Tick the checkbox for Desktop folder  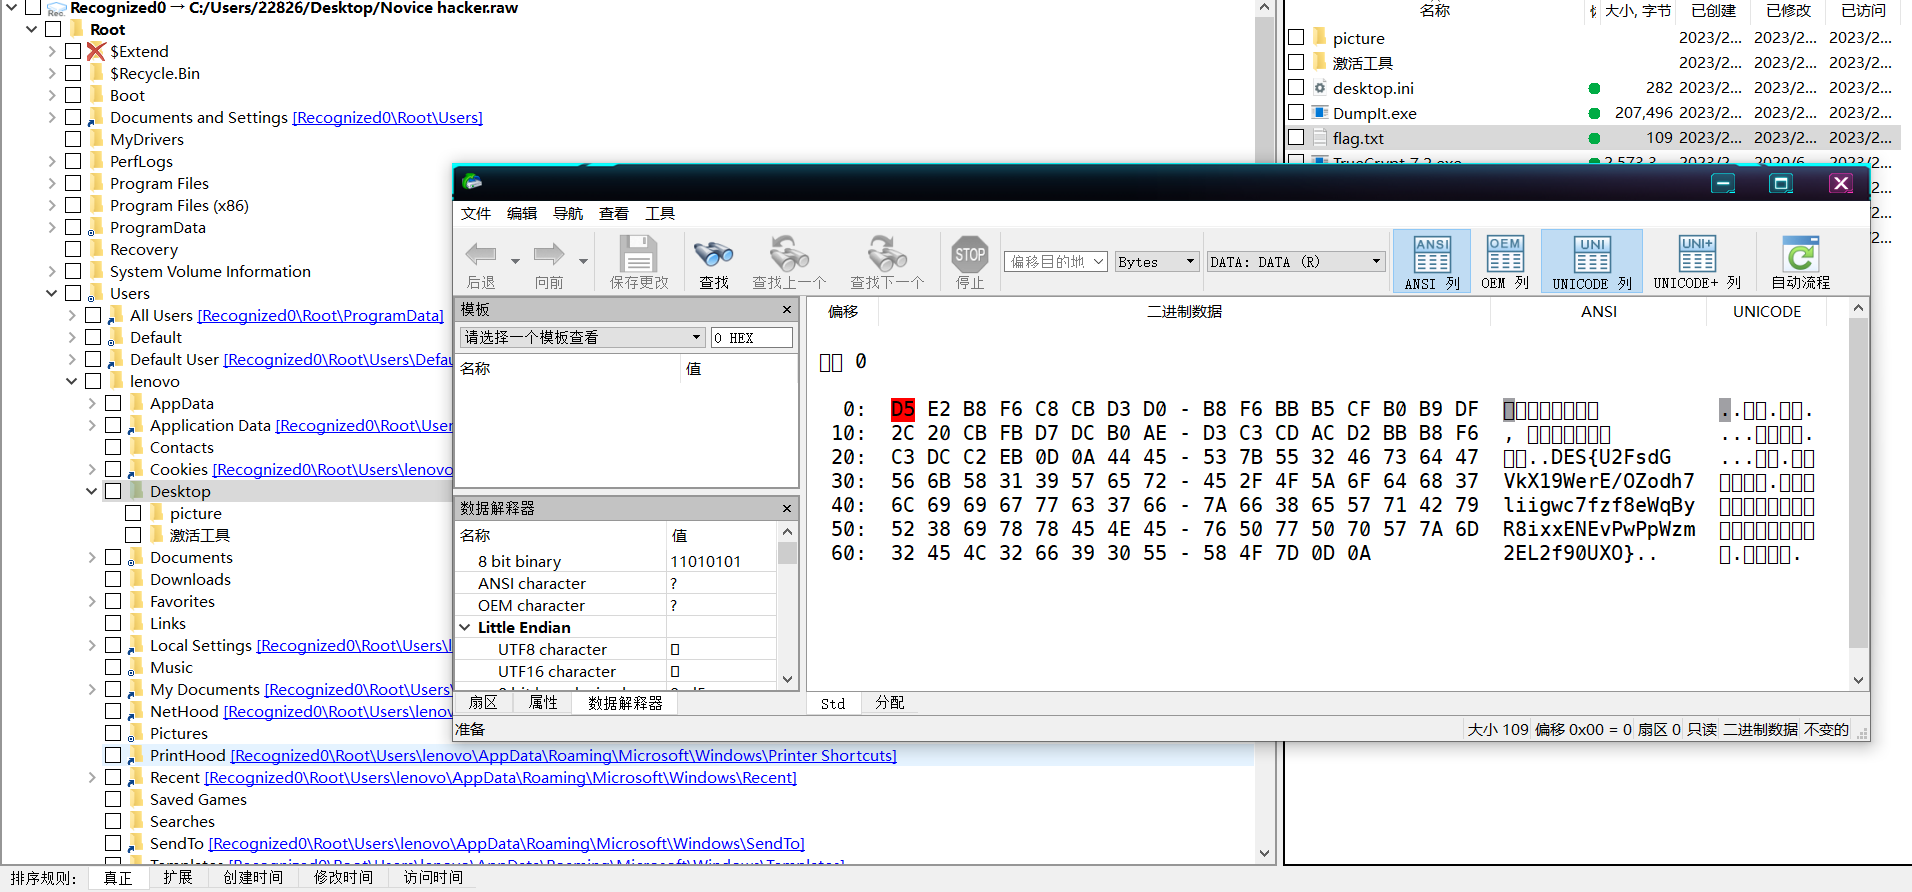pyautogui.click(x=113, y=491)
